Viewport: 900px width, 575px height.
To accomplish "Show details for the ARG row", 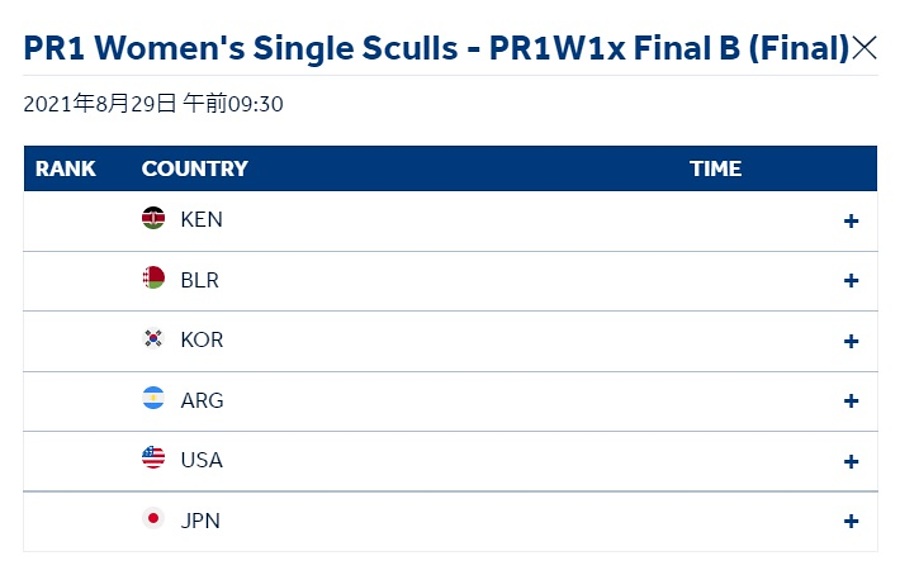I will tap(851, 401).
